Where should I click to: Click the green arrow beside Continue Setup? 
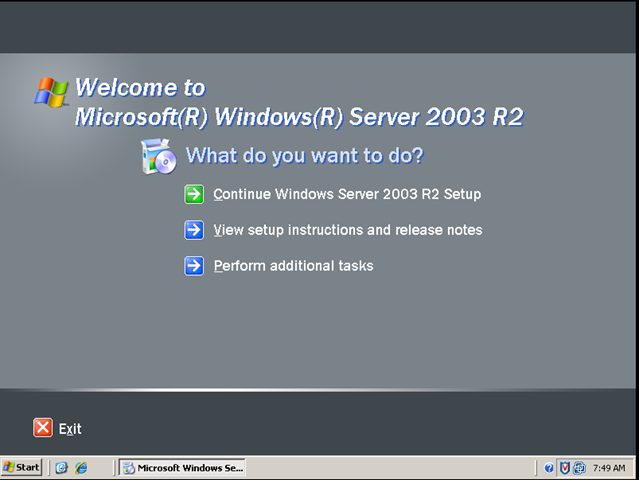194,194
